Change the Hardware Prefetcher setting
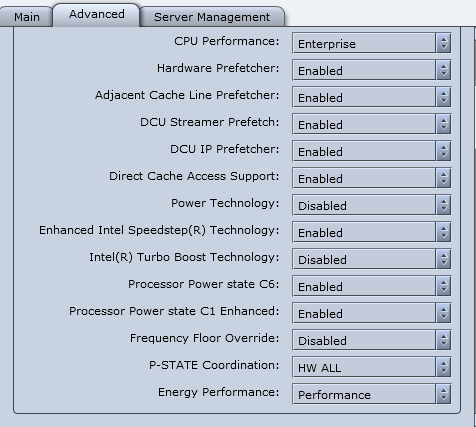476x427 pixels. point(372,70)
